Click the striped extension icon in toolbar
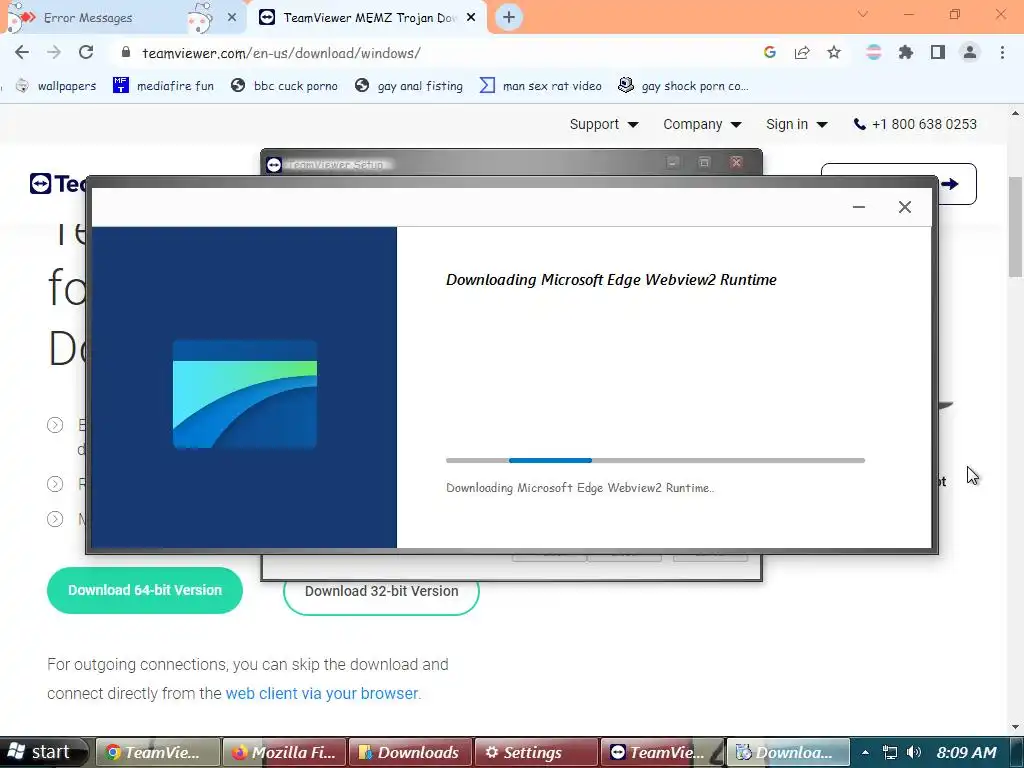Image resolution: width=1024 pixels, height=768 pixels. (874, 53)
